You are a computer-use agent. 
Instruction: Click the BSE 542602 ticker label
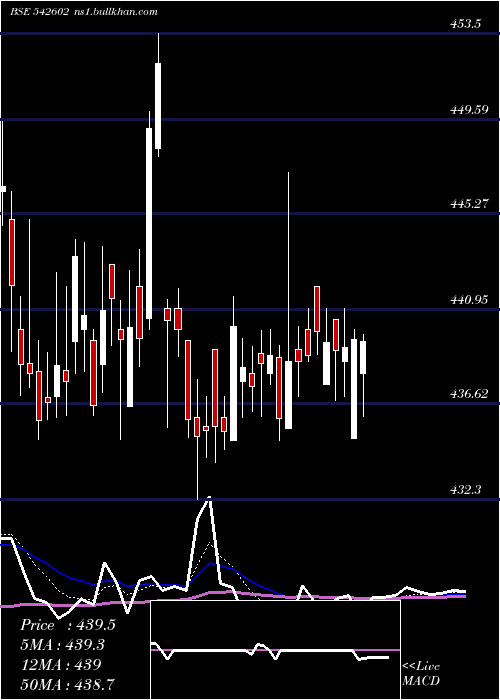[x=40, y=12]
